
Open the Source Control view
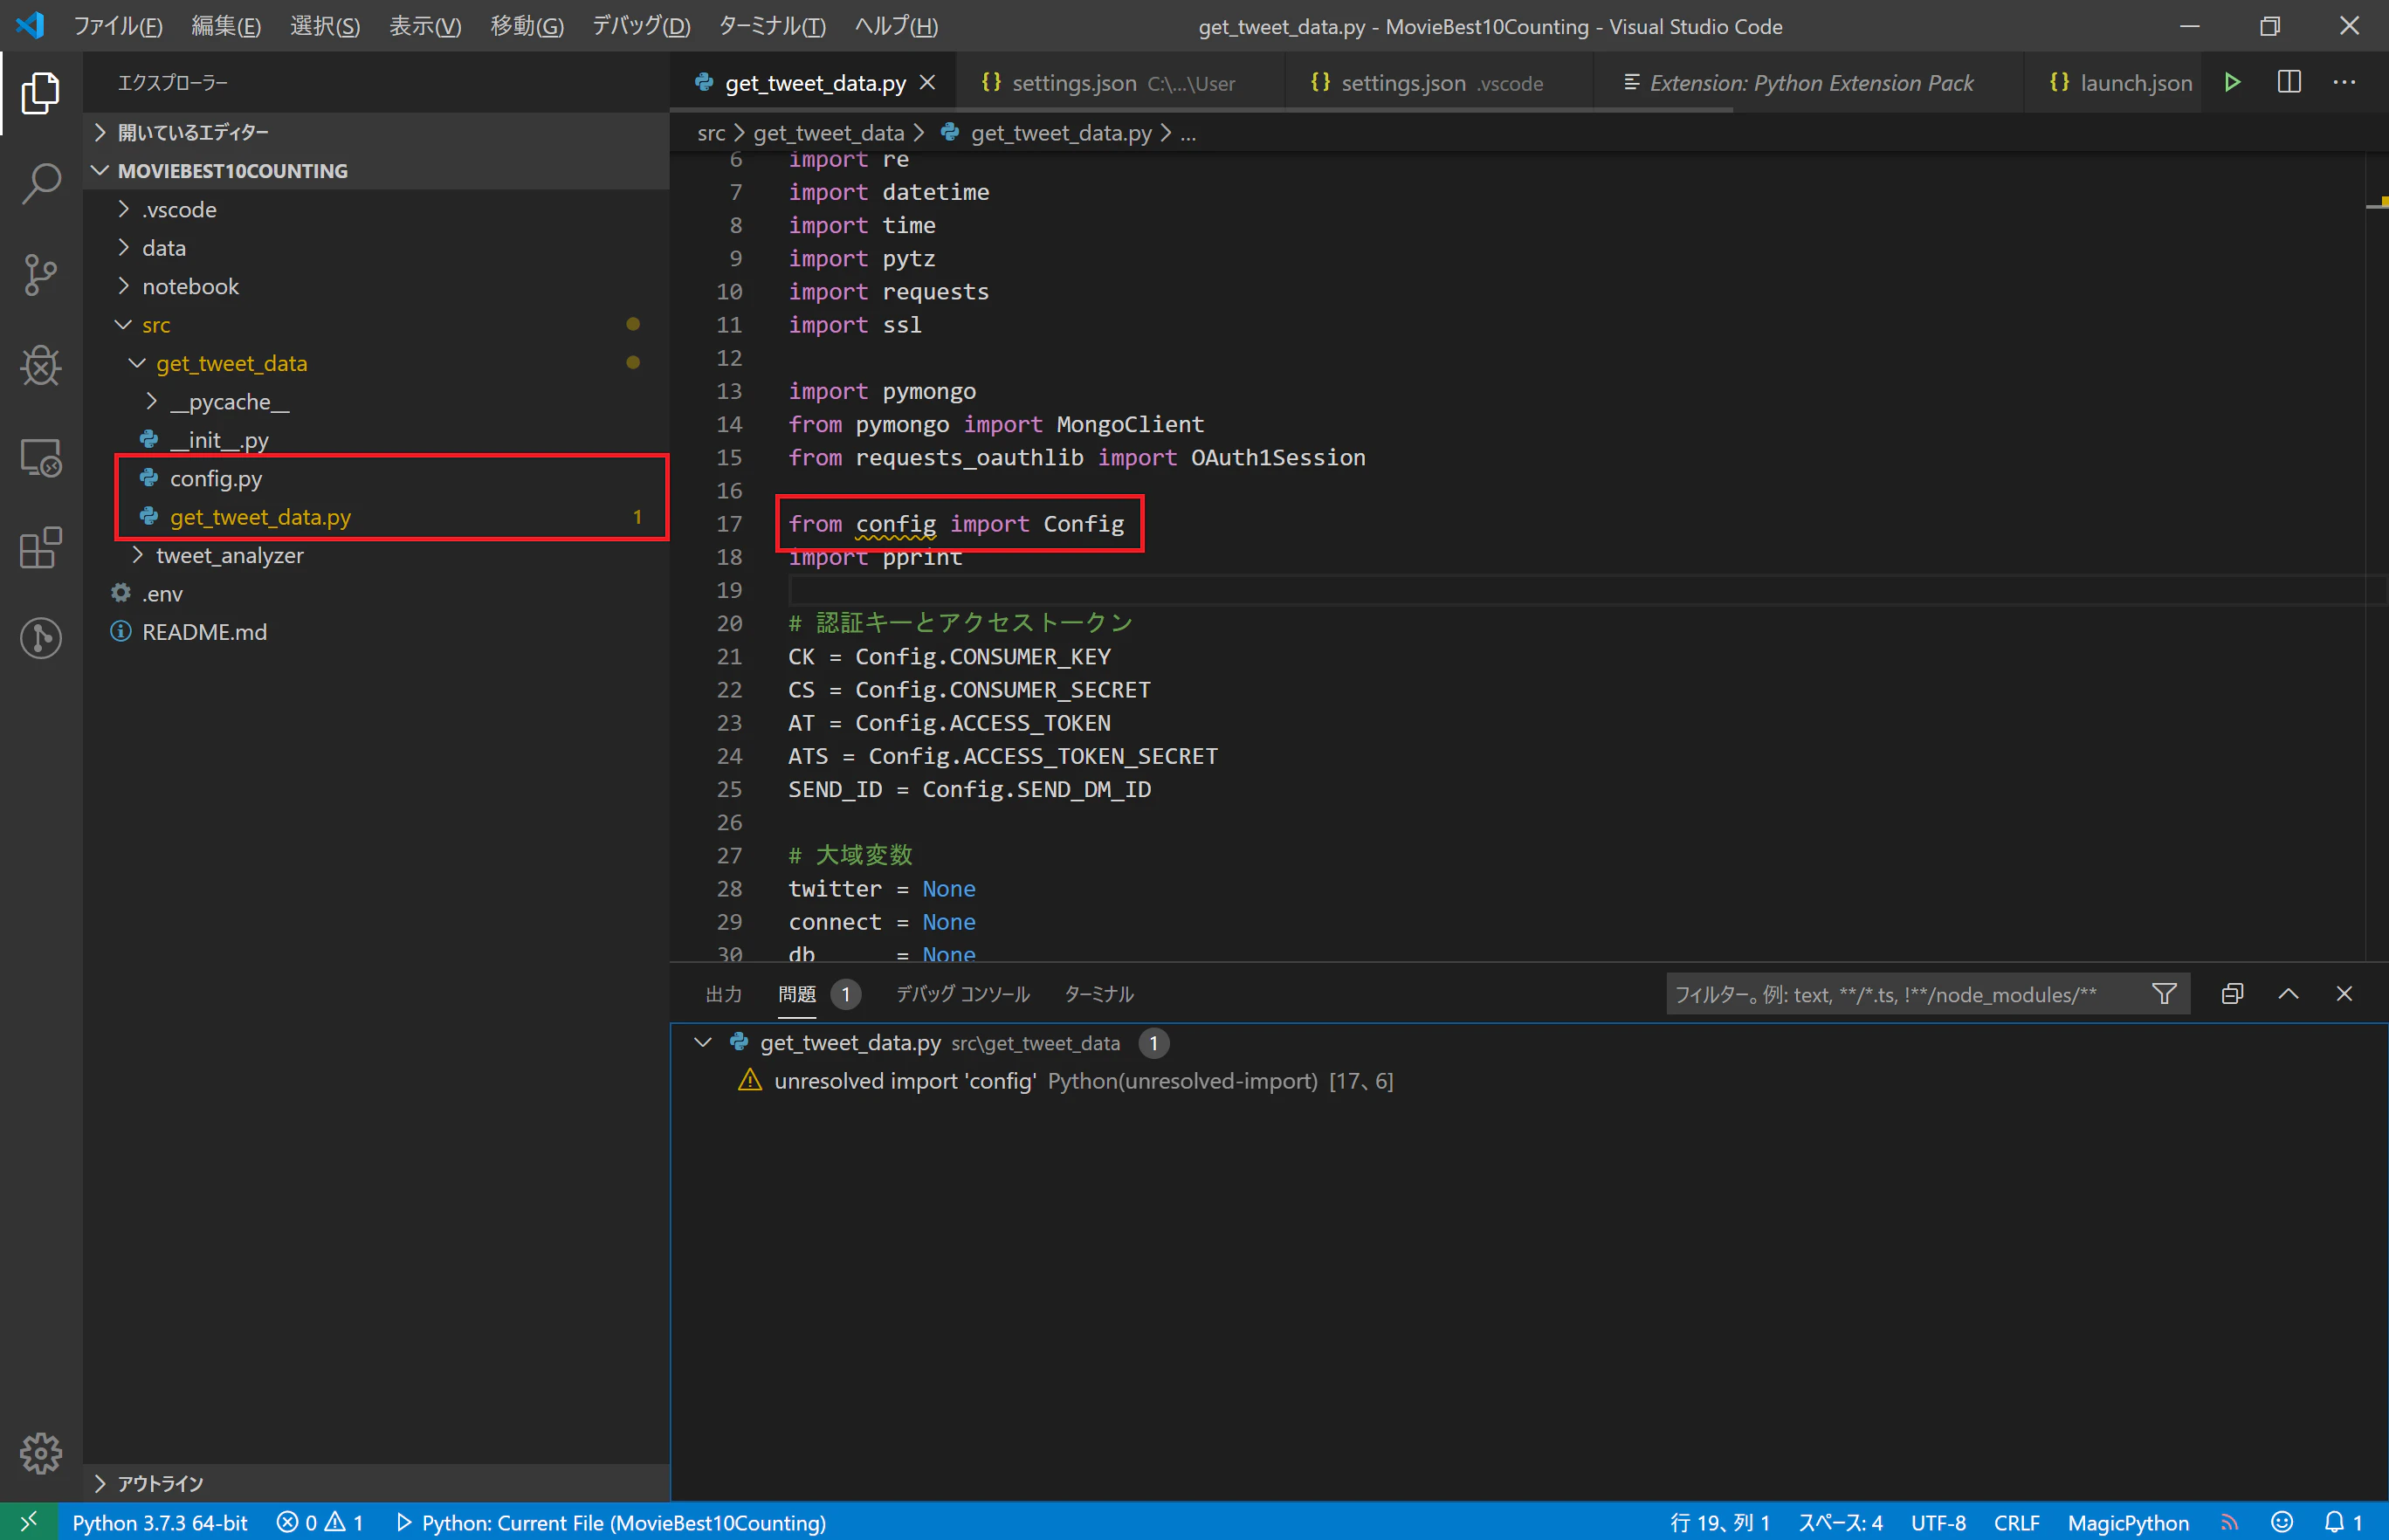coord(41,275)
